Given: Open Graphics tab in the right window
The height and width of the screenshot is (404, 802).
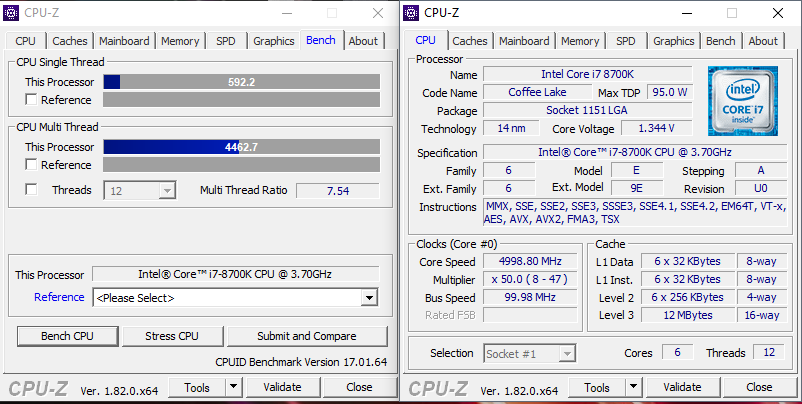Looking at the screenshot, I should [x=674, y=41].
